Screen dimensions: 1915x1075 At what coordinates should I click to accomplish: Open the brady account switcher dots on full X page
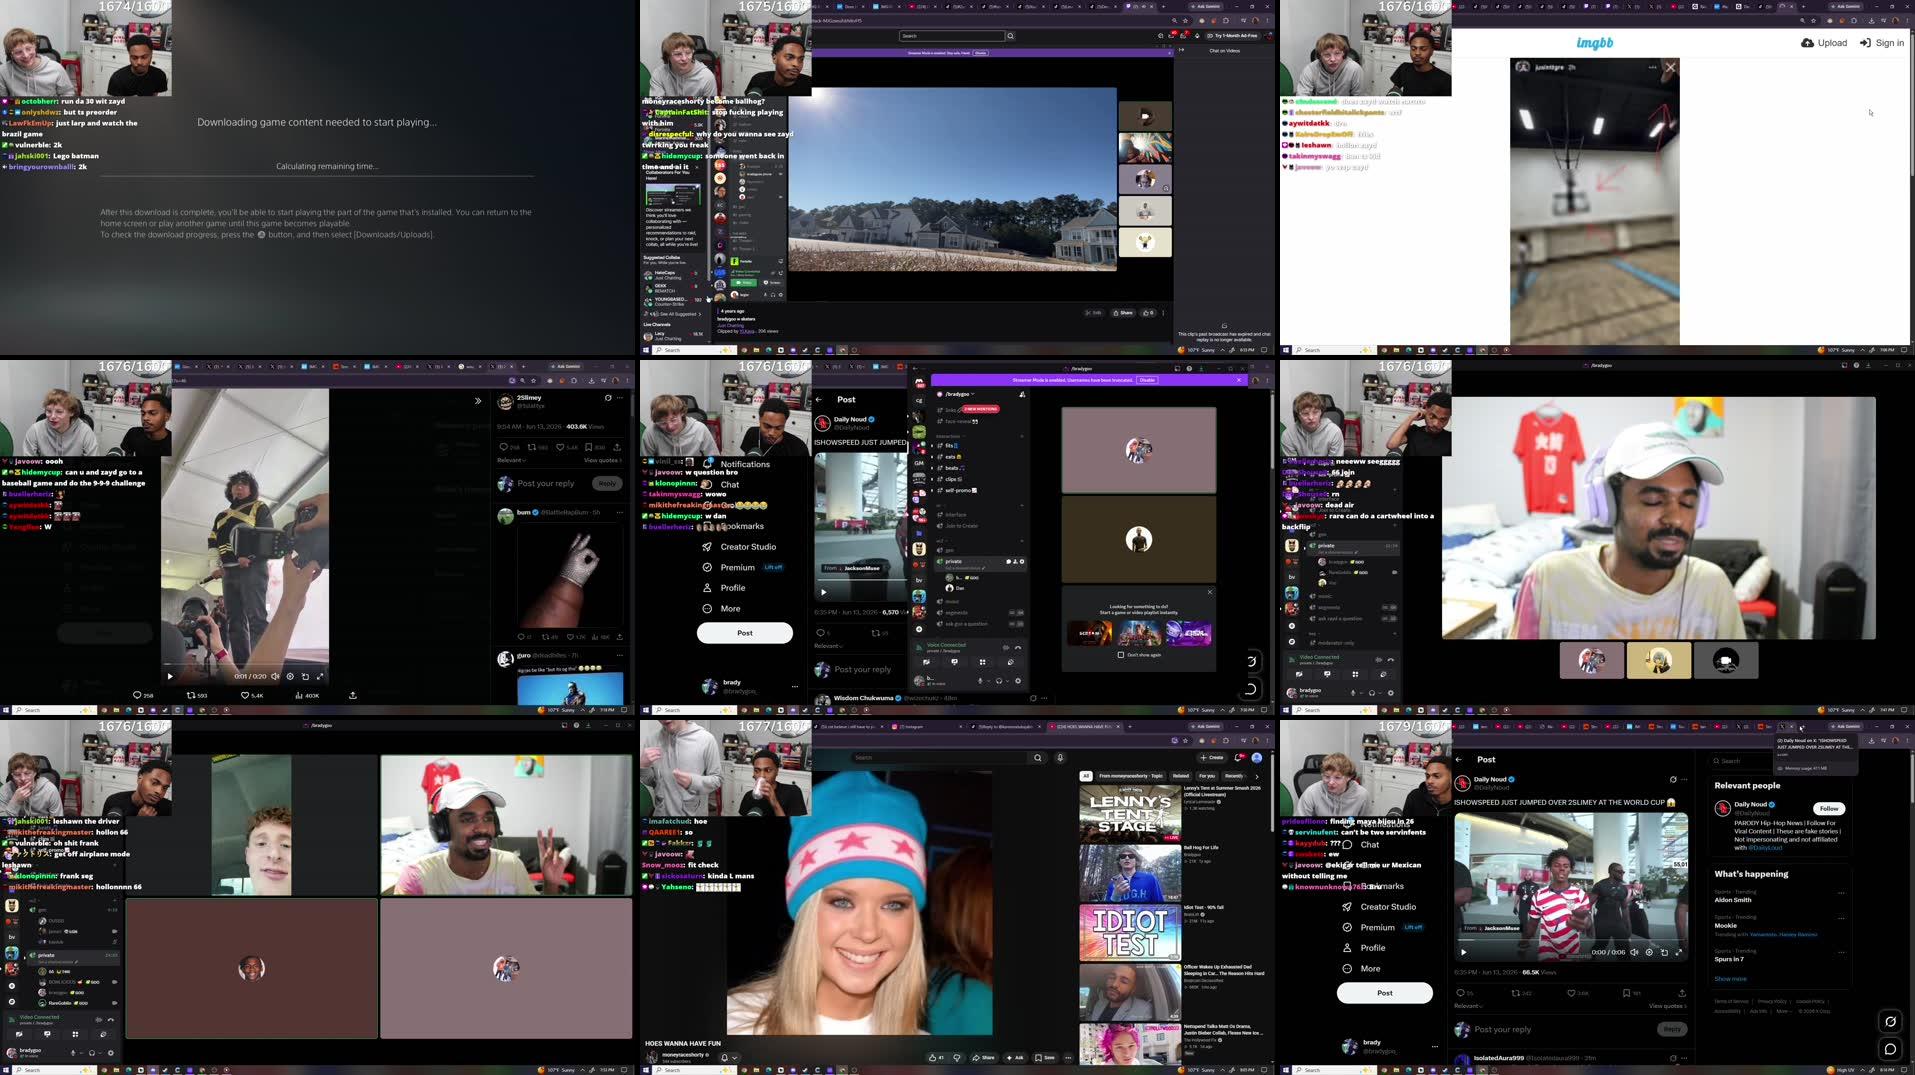(x=1434, y=1047)
